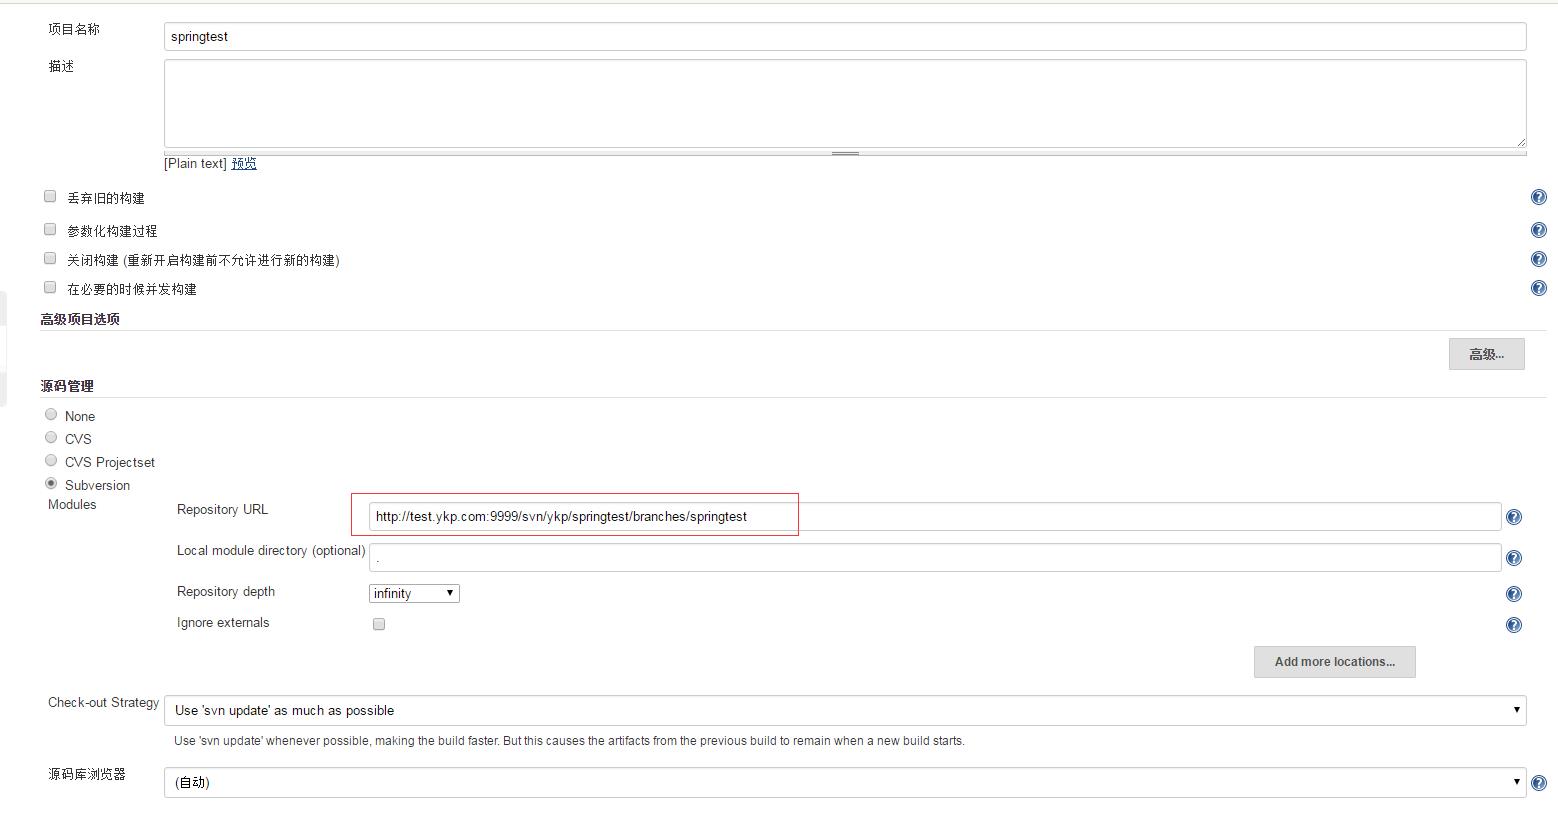Click the 源码管理 section heading
This screenshot has height=817, width=1558.
[67, 386]
